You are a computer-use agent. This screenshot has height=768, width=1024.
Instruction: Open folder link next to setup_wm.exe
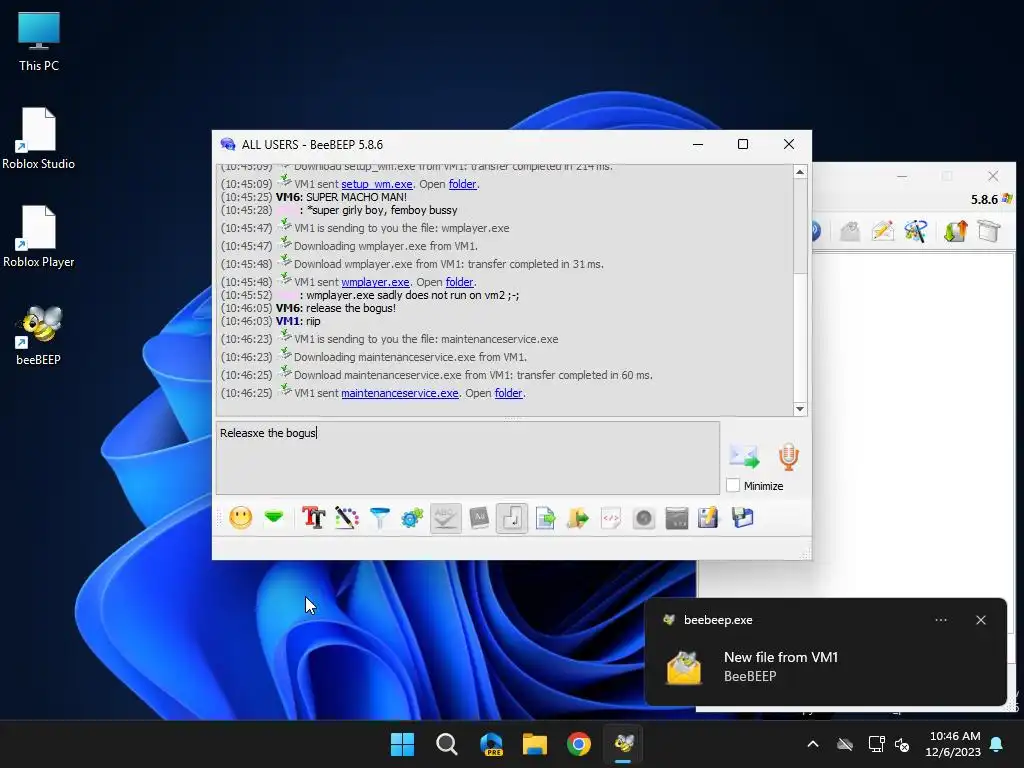point(462,184)
